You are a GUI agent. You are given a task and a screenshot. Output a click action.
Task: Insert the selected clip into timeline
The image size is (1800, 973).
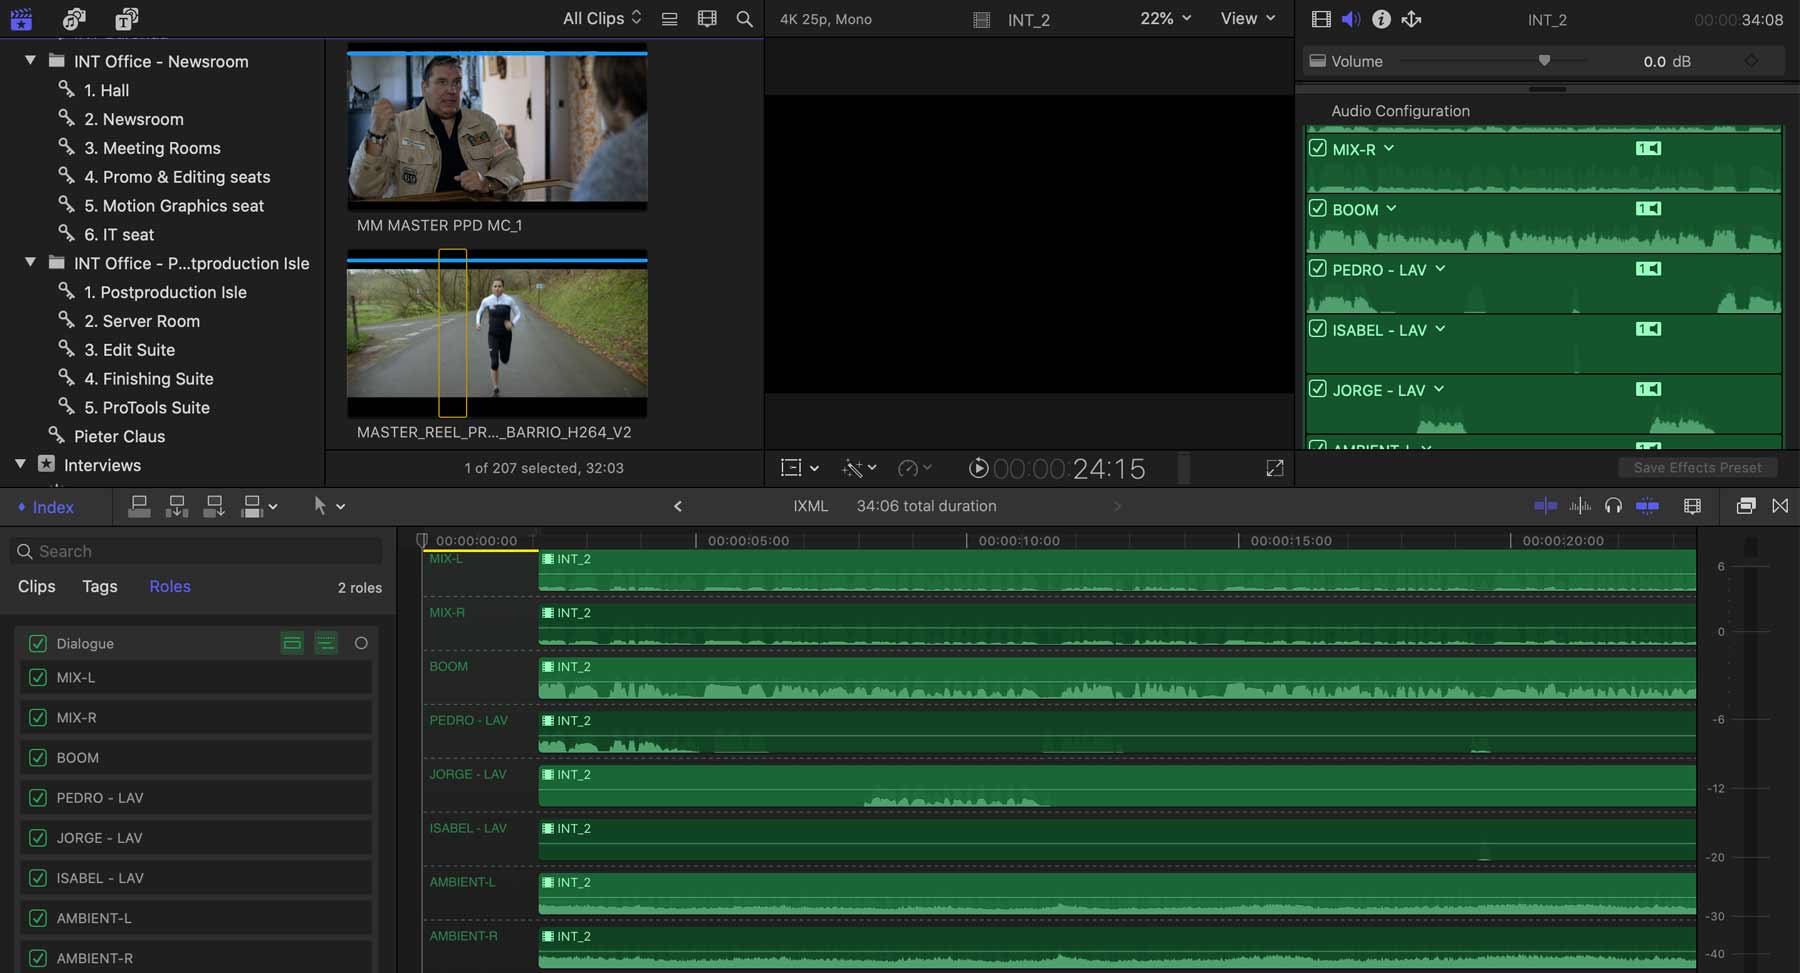point(176,507)
